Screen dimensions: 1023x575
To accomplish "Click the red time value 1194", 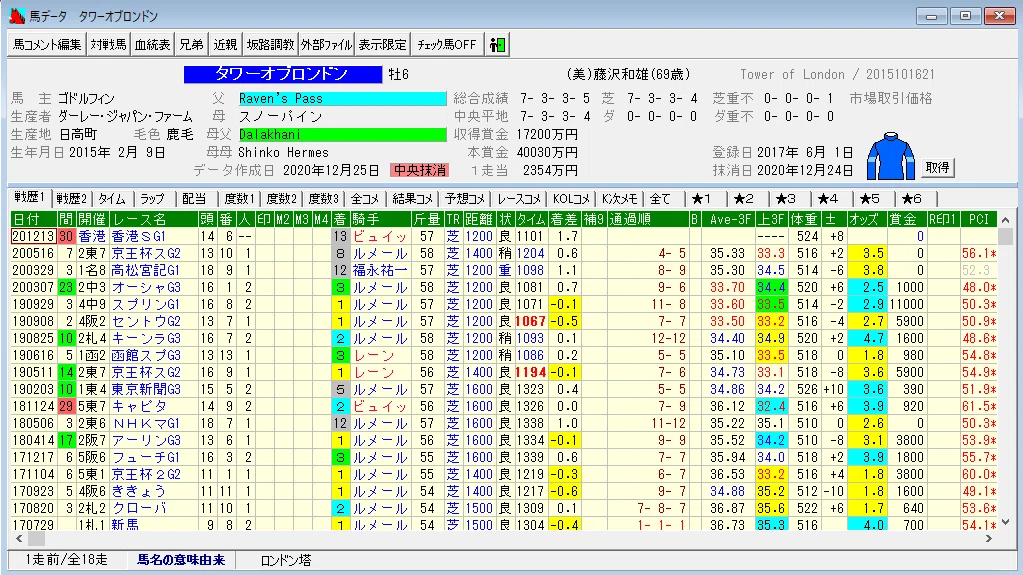I will 530,372.
